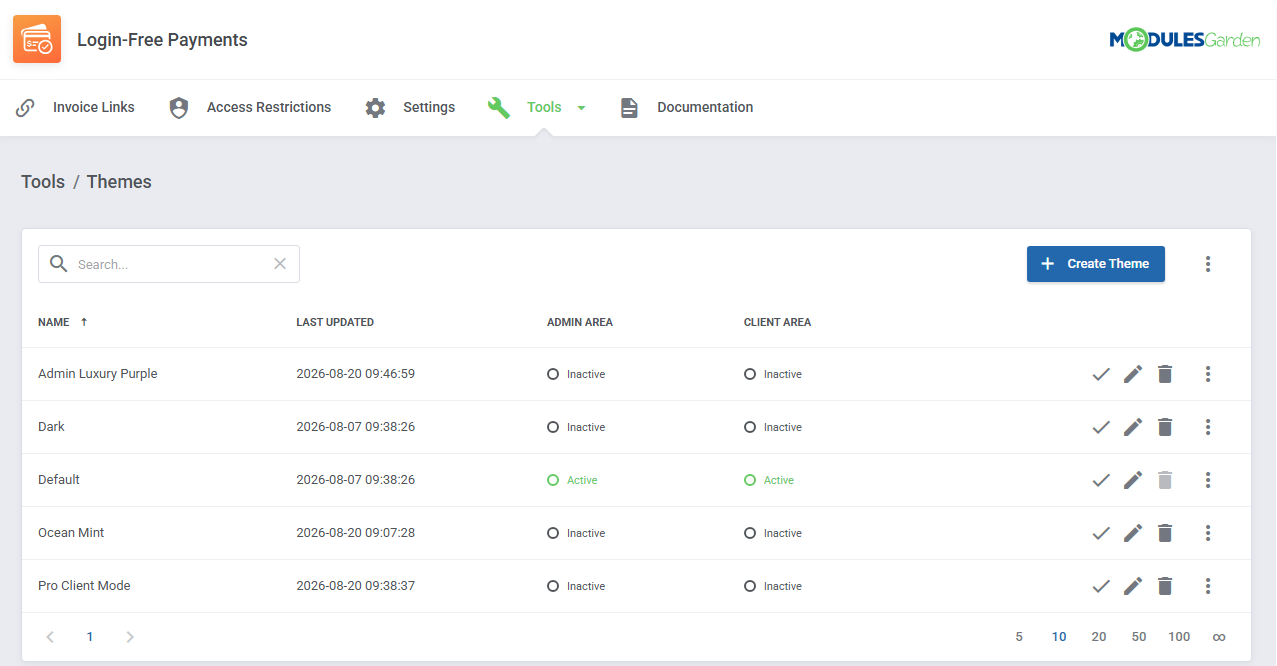Viewport: 1277px width, 666px height.
Task: Open the more options menu beside Create Theme
Action: tap(1208, 264)
